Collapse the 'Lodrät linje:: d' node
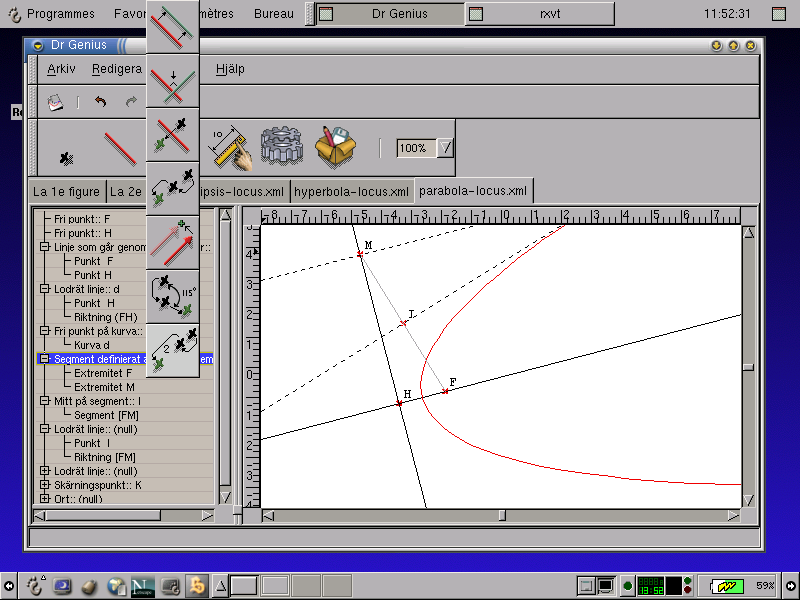 44,289
